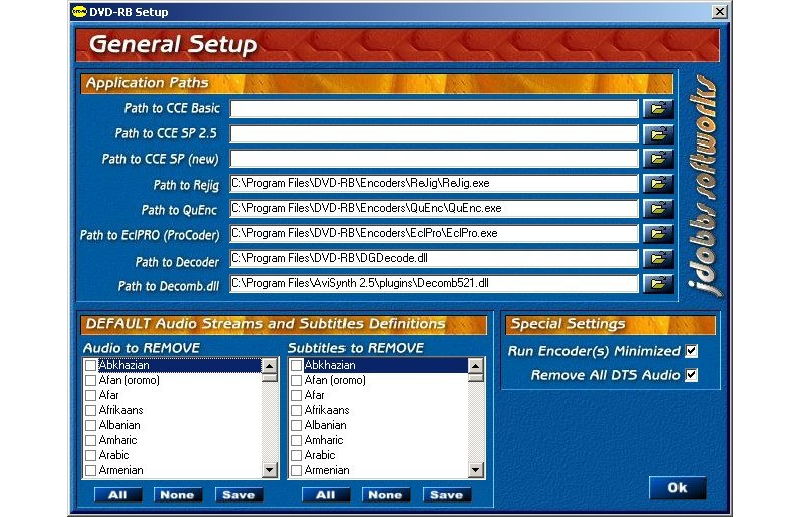Check Albanian in Audio to REMOVE
The image size is (800, 517).
pos(91,425)
